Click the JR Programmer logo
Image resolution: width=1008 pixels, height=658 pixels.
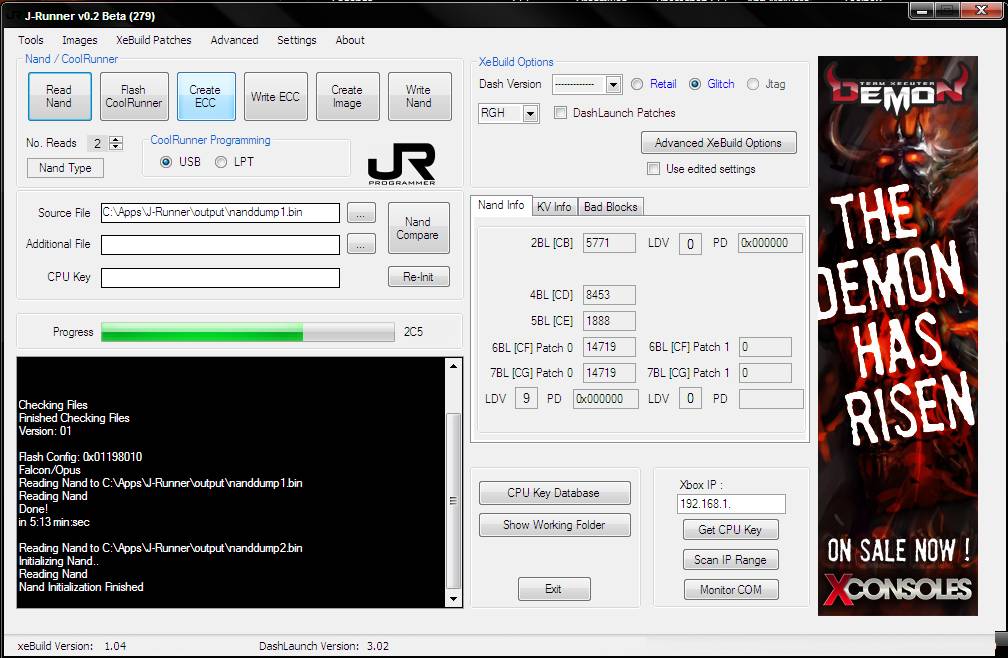402,164
